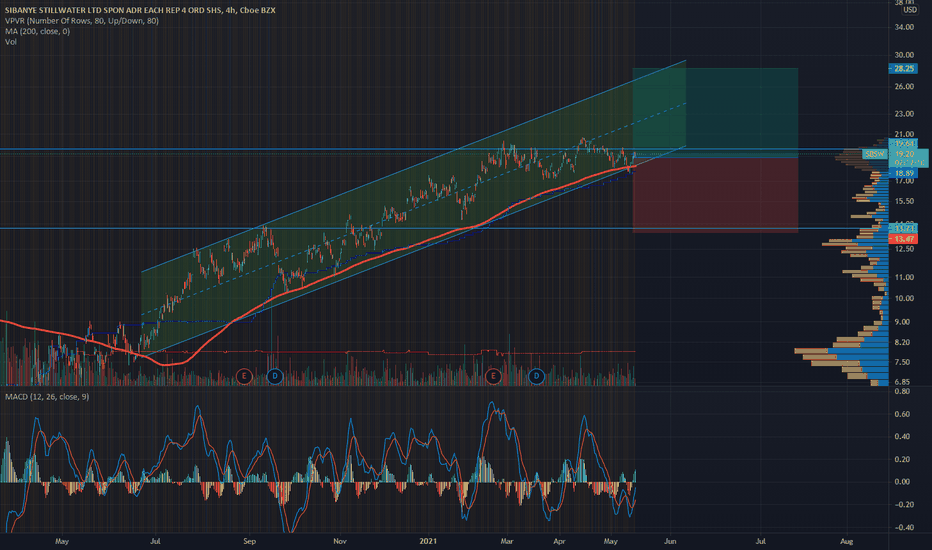Click the -0.20 MACD axis label

[x=904, y=504]
